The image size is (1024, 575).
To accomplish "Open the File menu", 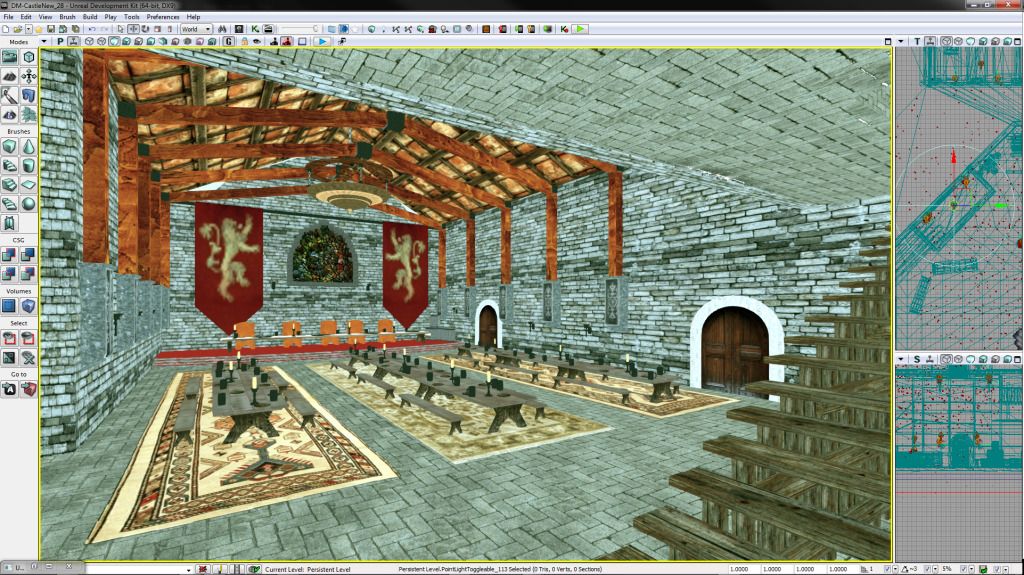I will (x=8, y=17).
